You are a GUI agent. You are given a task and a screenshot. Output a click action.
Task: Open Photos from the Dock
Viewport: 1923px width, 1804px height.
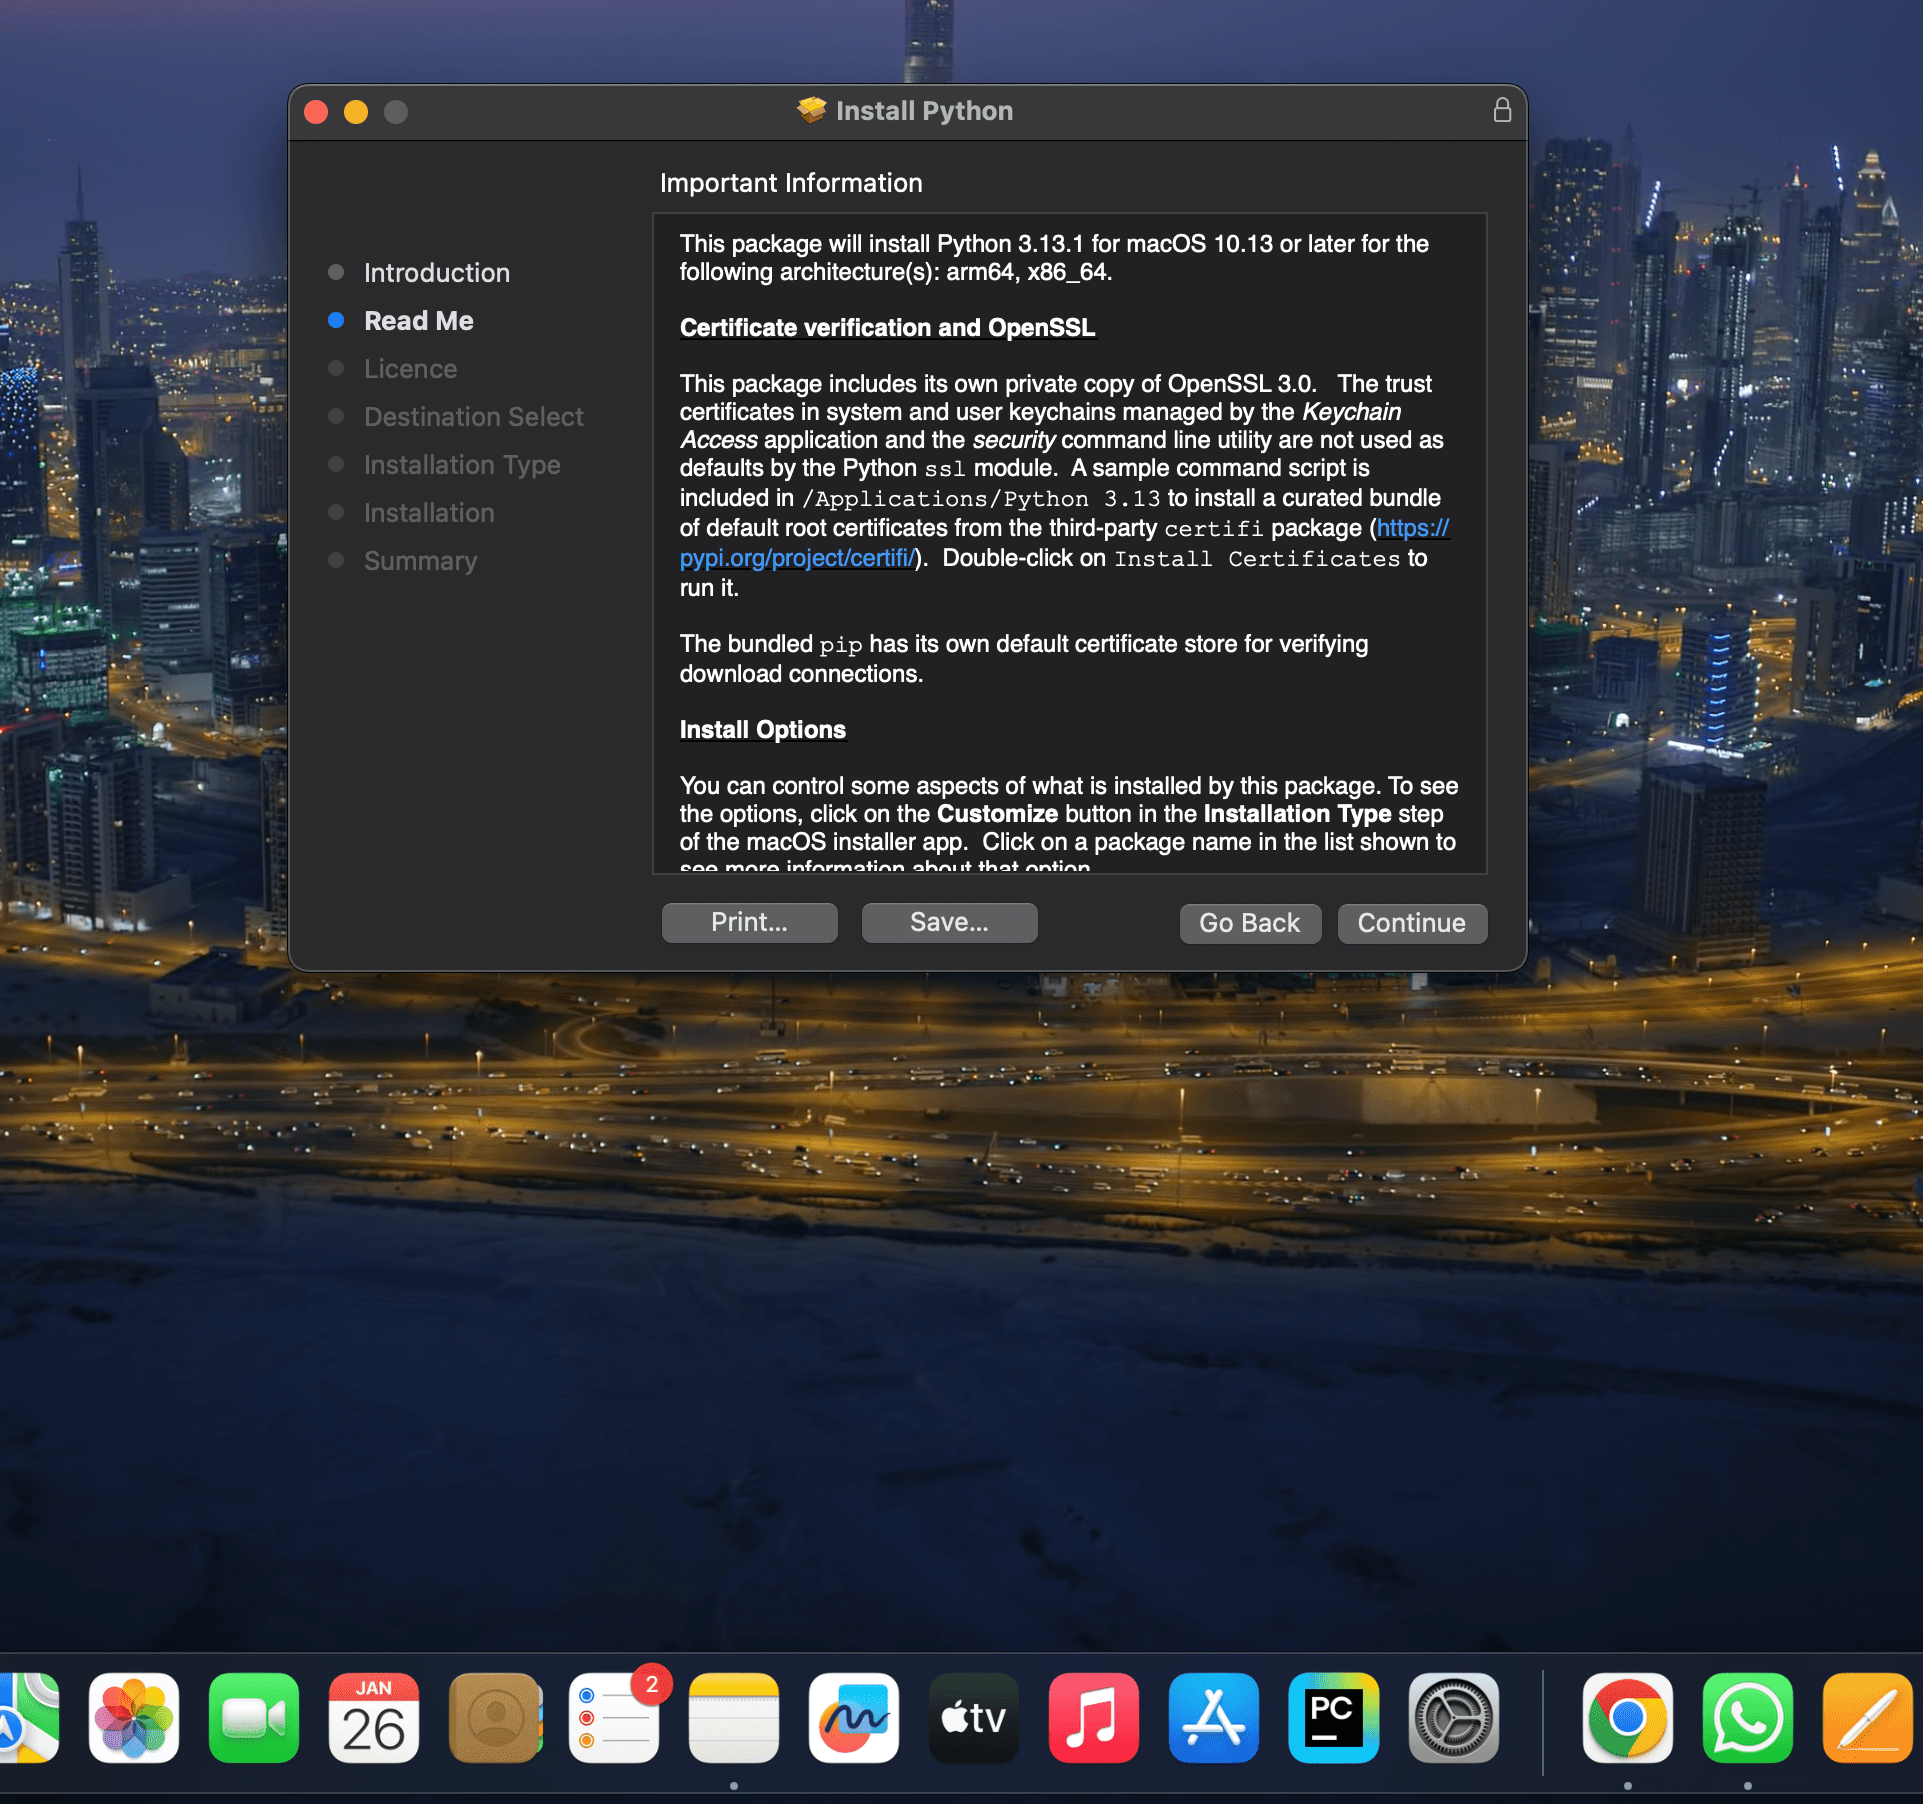point(134,1718)
